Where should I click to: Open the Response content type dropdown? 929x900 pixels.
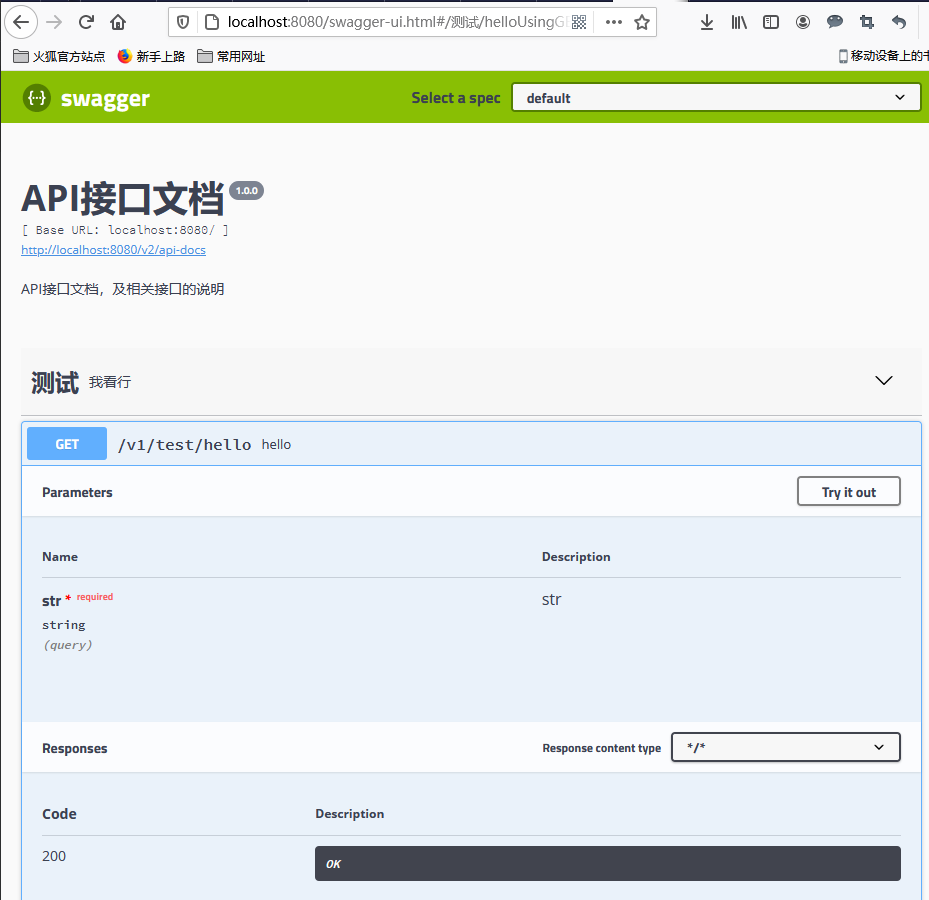coord(786,747)
